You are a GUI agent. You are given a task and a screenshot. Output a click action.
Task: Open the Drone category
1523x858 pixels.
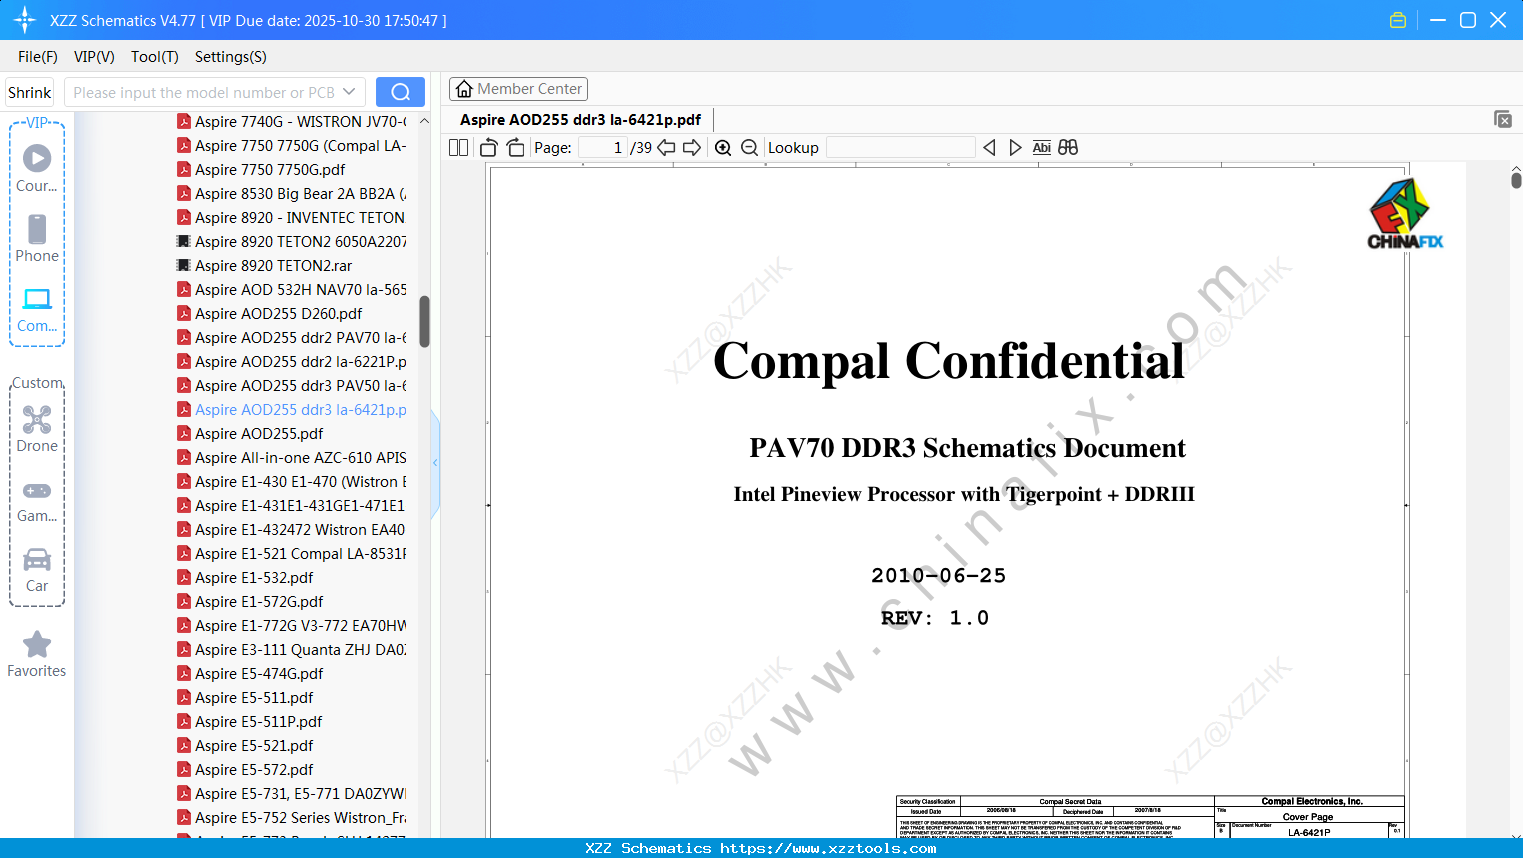pyautogui.click(x=37, y=429)
